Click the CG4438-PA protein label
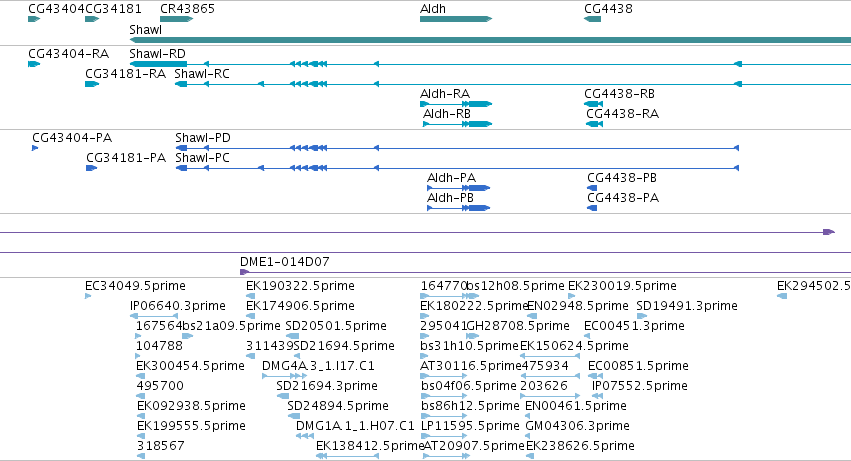Image resolution: width=851 pixels, height=461 pixels. (623, 198)
